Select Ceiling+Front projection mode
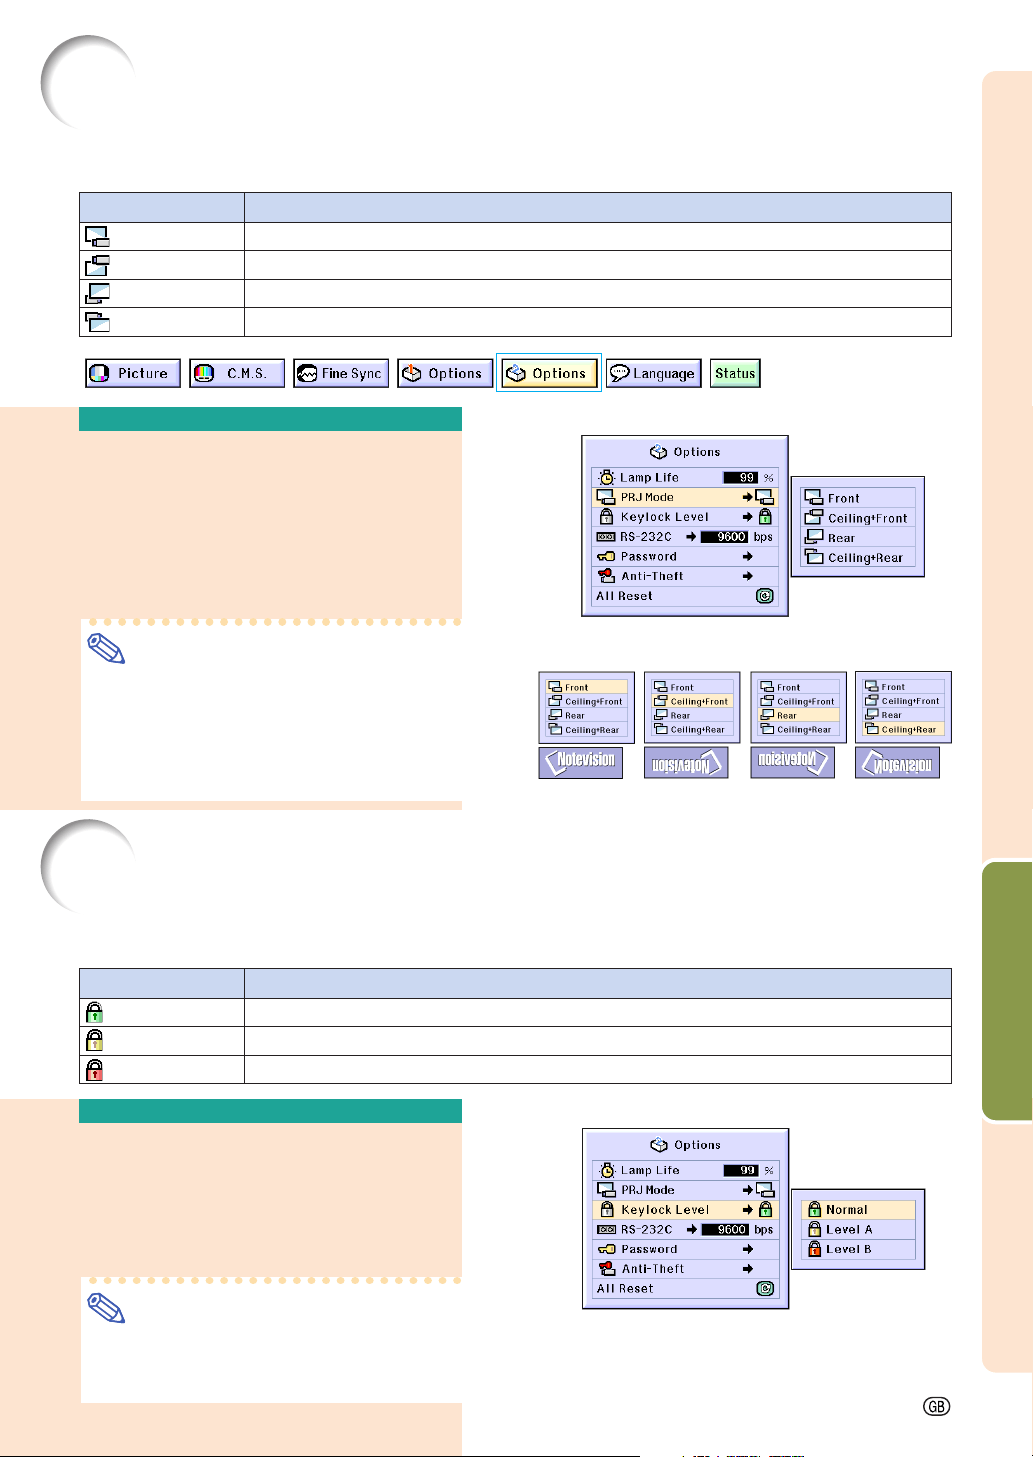Image resolution: width=1033 pixels, height=1457 pixels. pos(857,518)
